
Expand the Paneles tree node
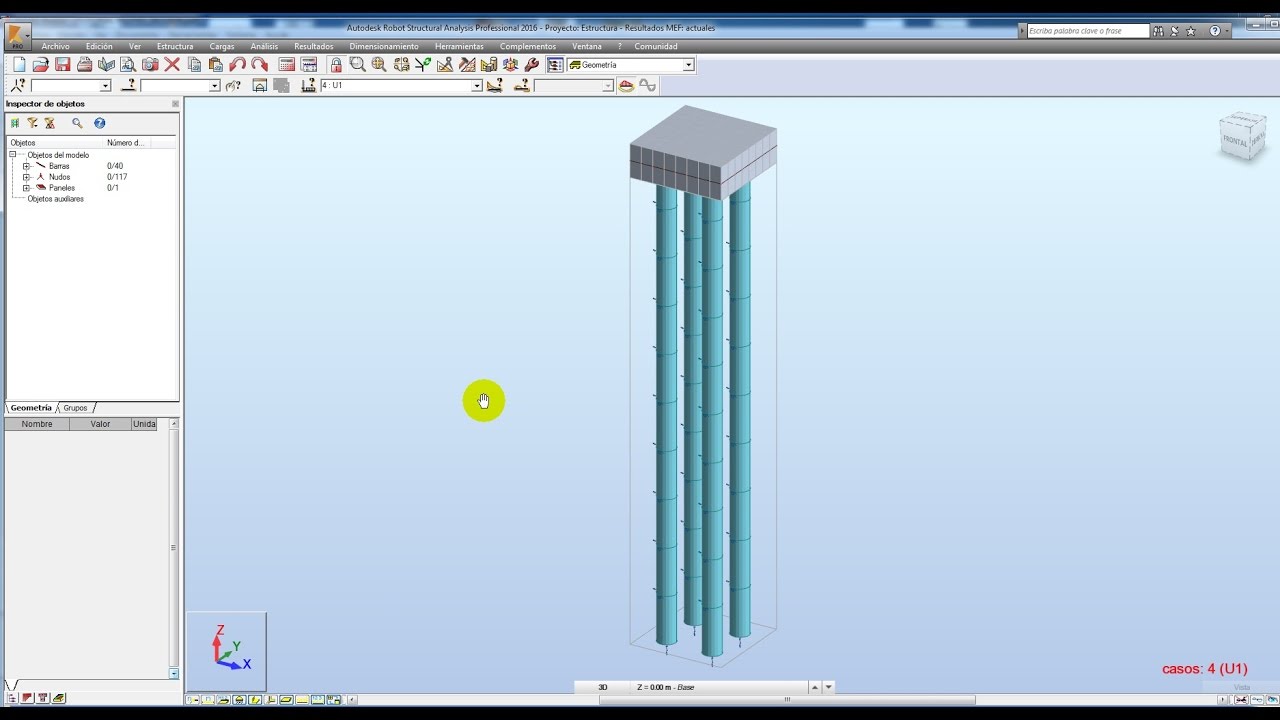pyautogui.click(x=27, y=188)
